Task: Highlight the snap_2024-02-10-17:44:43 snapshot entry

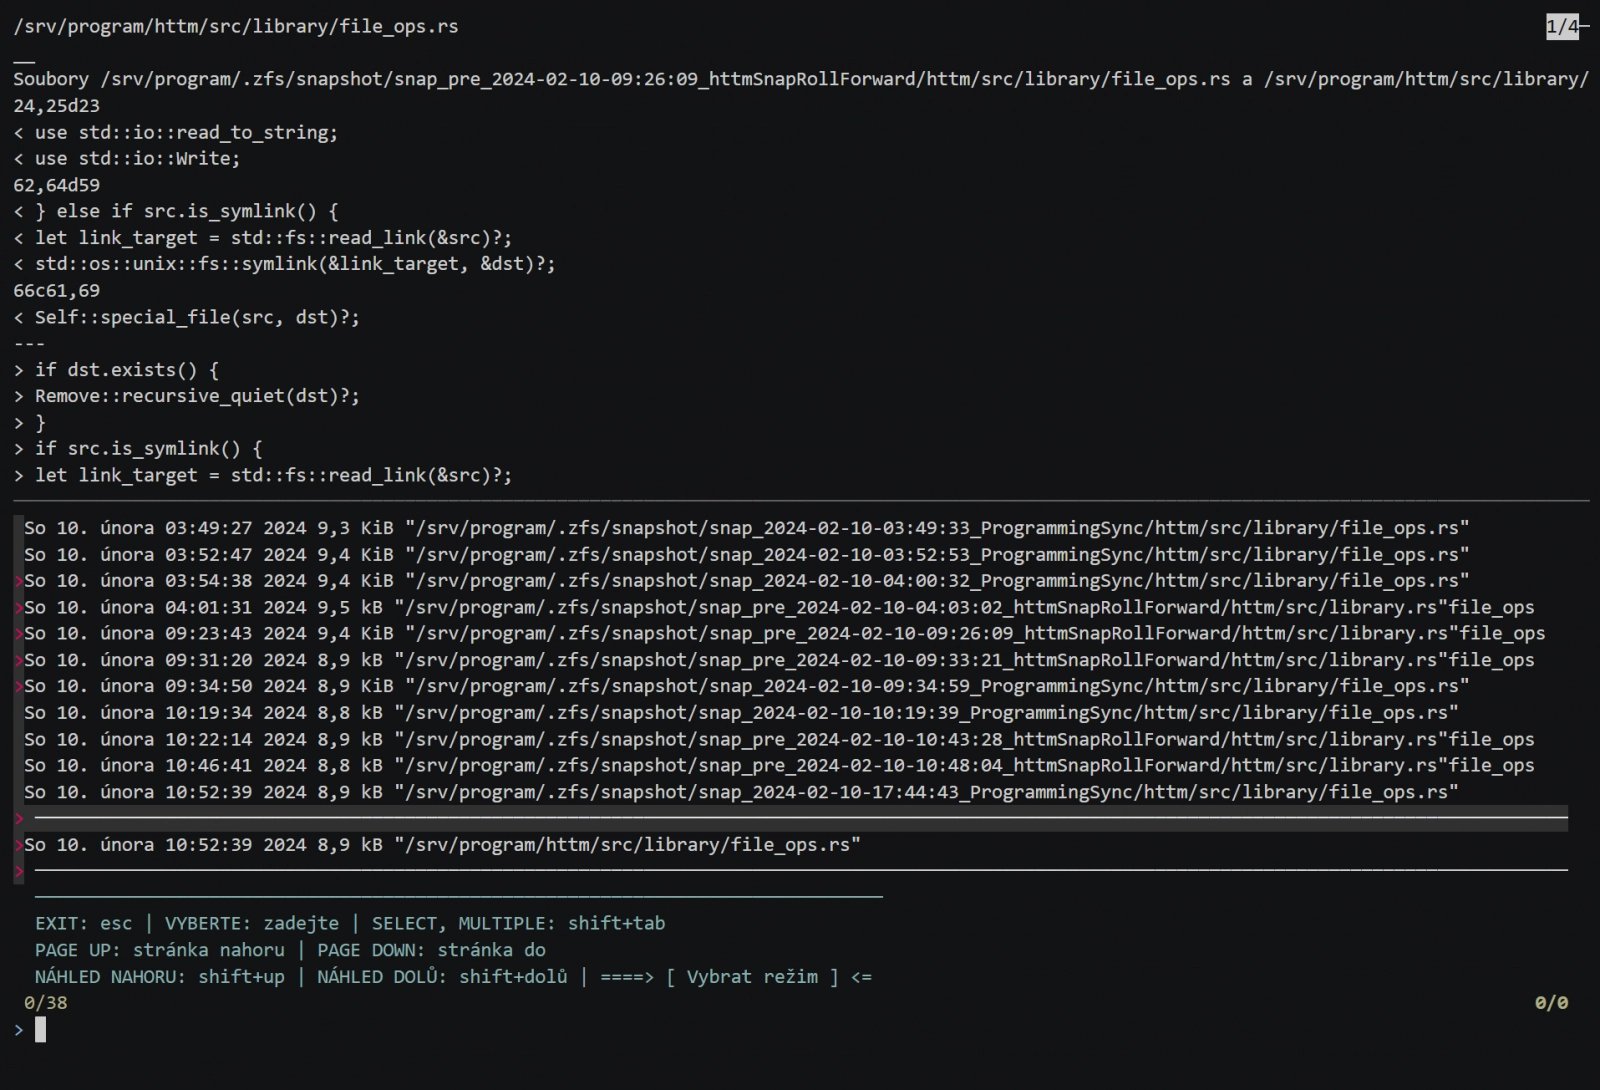Action: (740, 792)
